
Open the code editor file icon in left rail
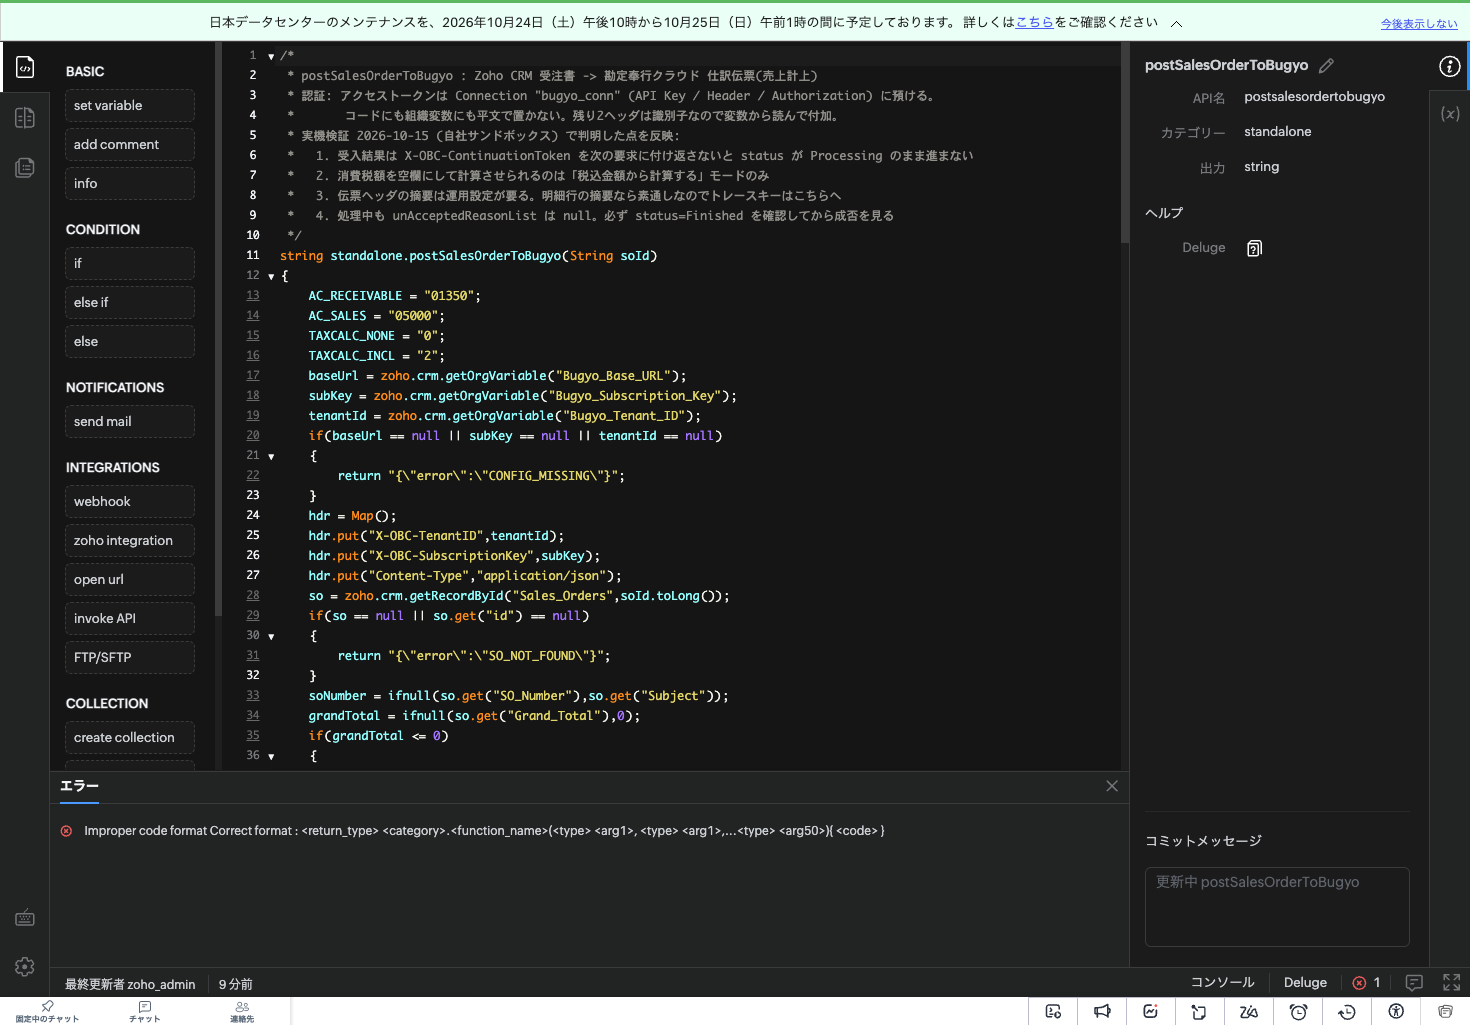coord(25,67)
